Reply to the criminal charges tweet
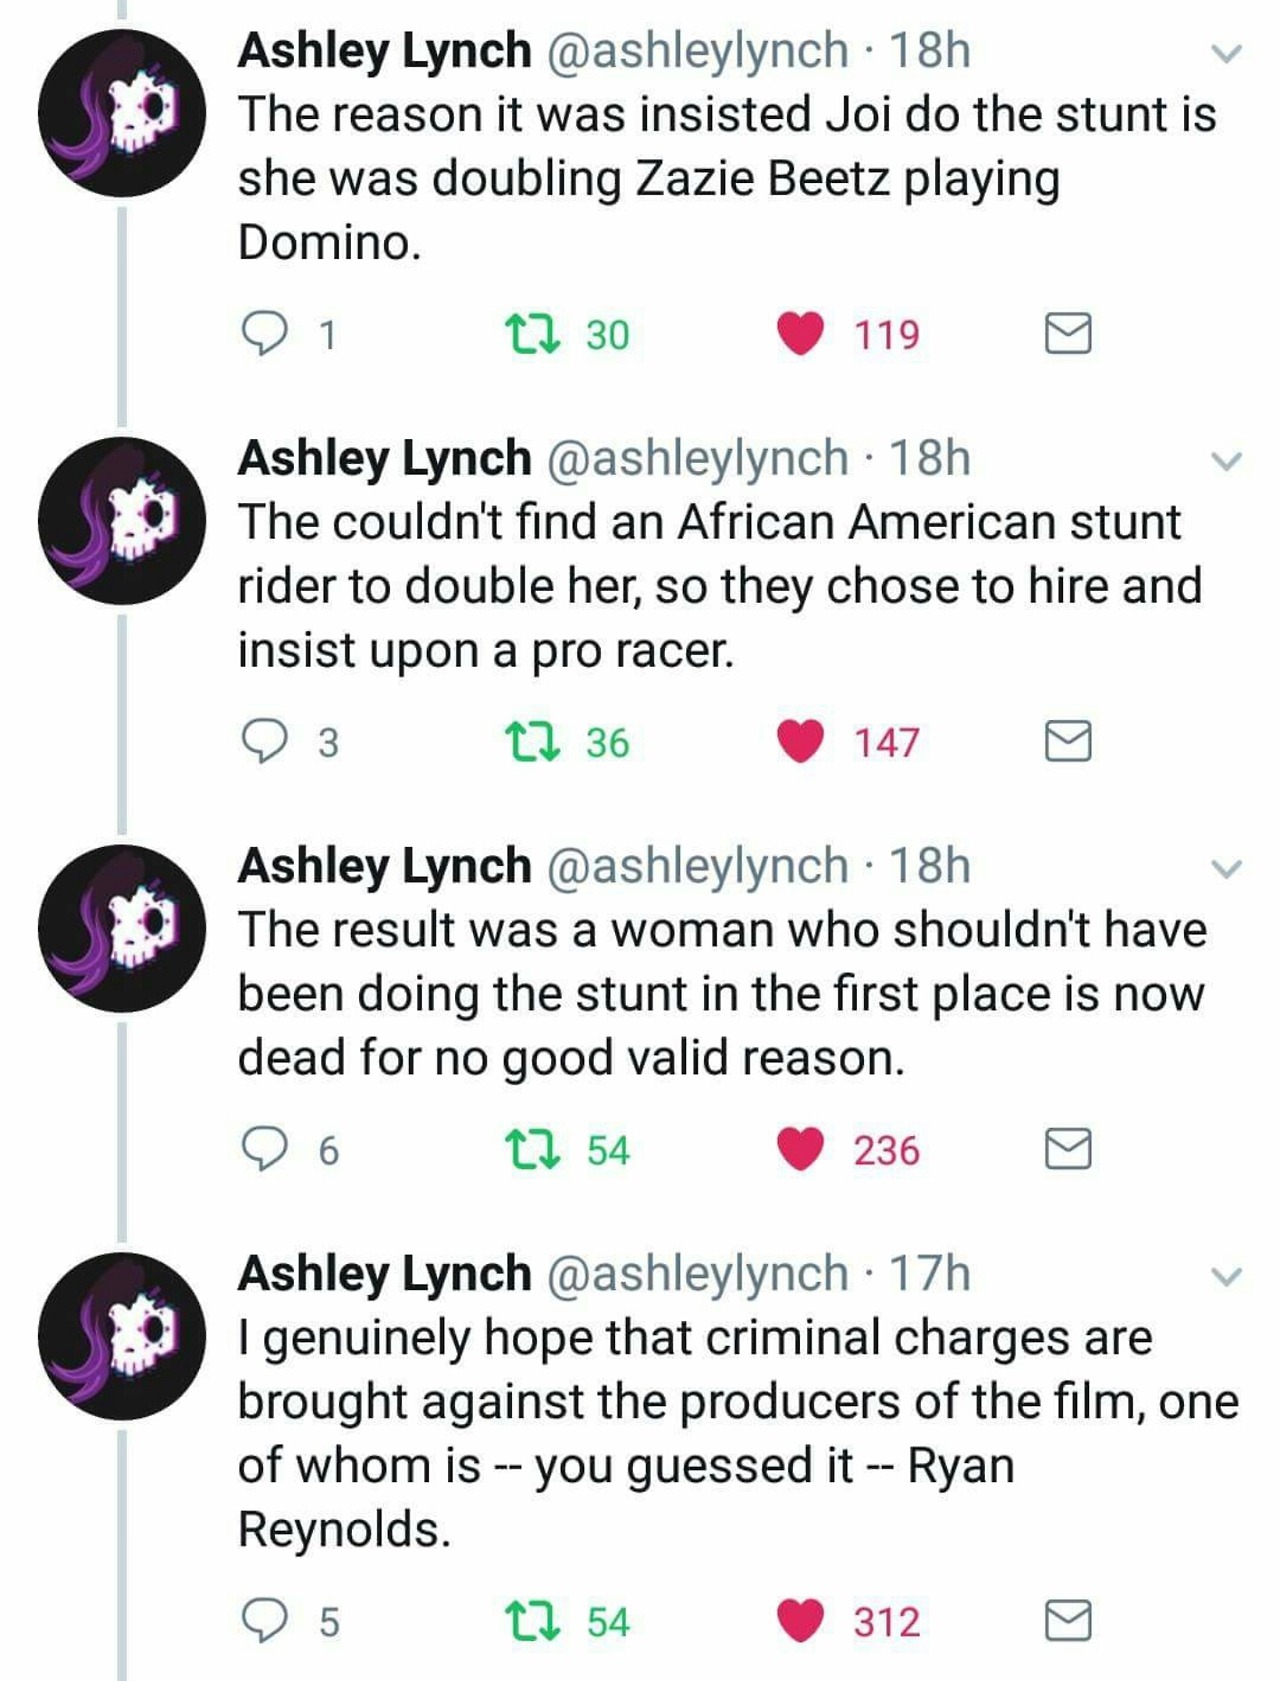Viewport: 1280px width, 1681px height. coord(264,1621)
